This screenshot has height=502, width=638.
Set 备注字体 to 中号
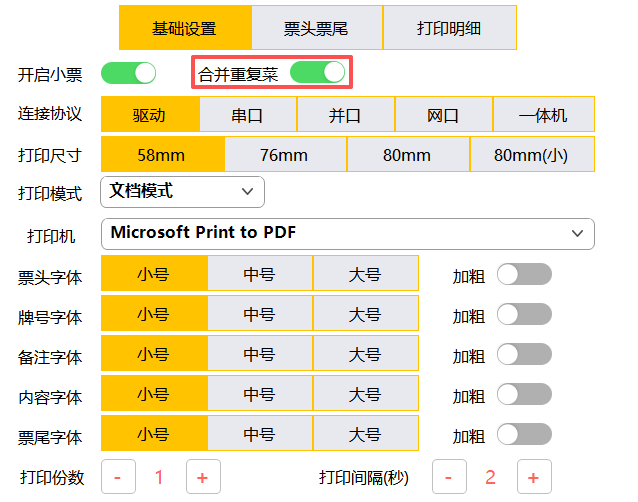[259, 355]
